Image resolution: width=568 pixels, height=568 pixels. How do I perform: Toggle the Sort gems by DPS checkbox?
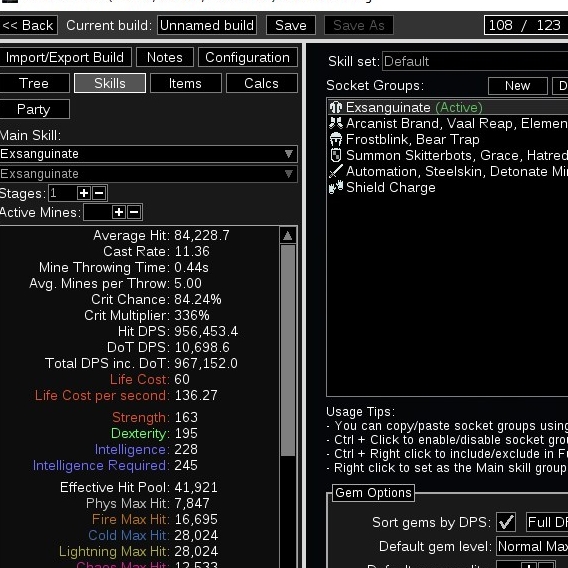(x=506, y=522)
